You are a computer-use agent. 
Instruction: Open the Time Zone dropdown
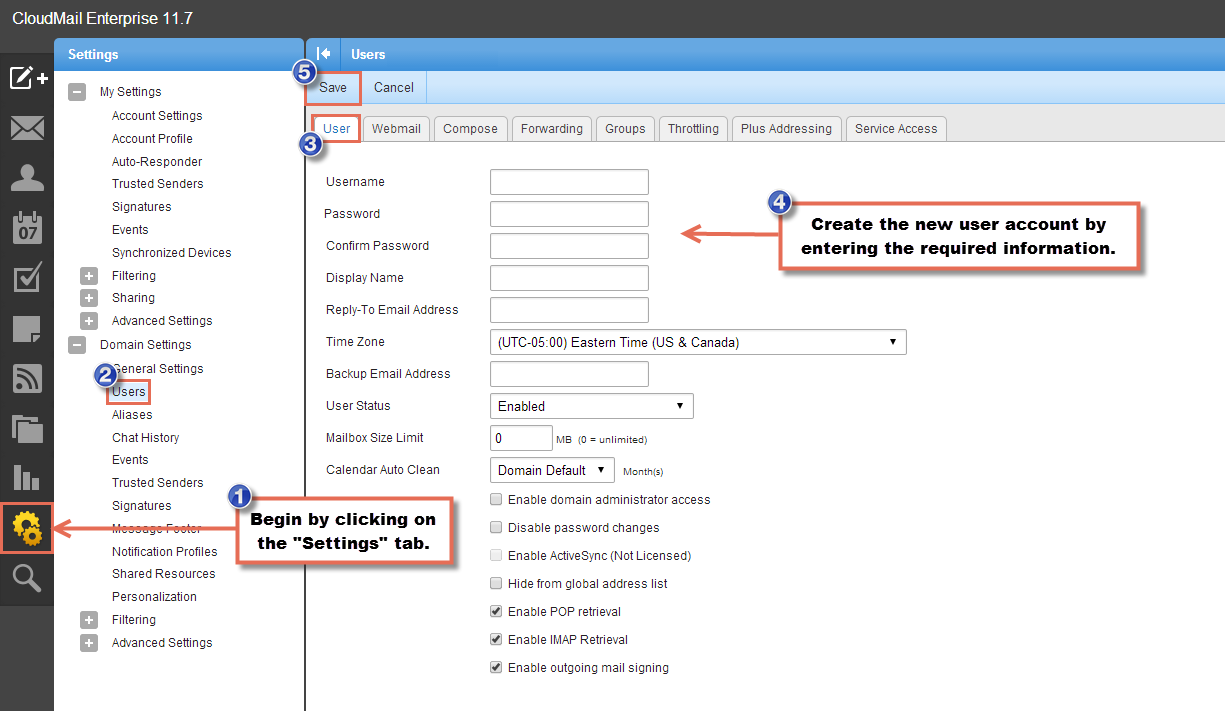(698, 342)
